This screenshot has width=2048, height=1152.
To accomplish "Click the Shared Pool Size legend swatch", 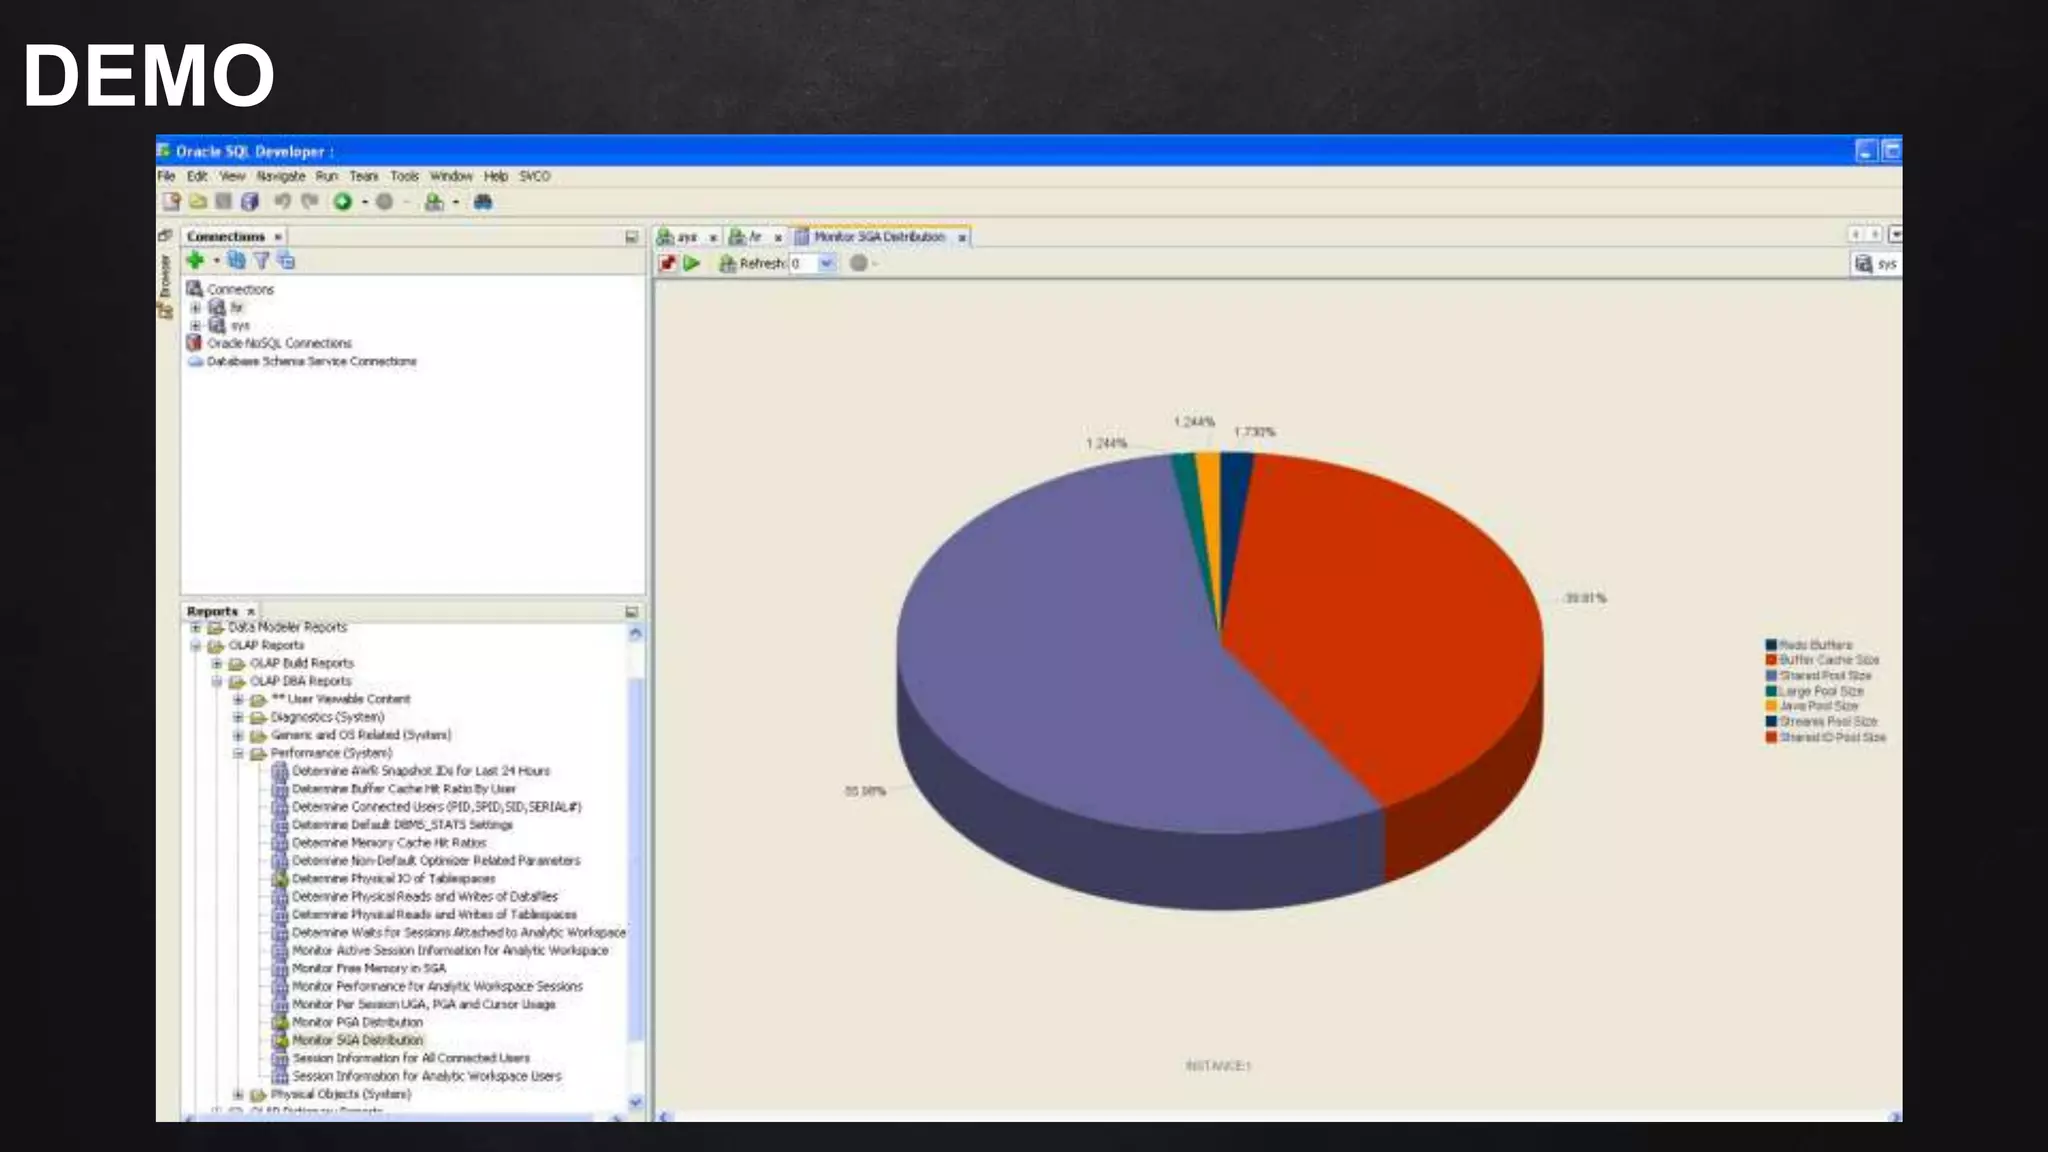I will [1771, 676].
